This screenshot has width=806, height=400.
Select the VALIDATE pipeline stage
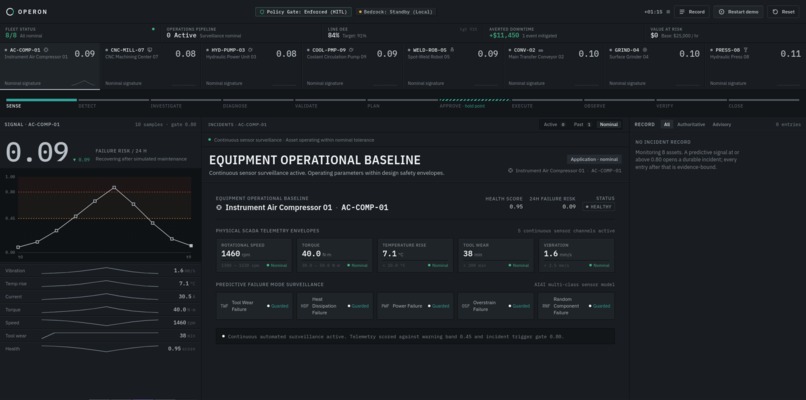330,103
